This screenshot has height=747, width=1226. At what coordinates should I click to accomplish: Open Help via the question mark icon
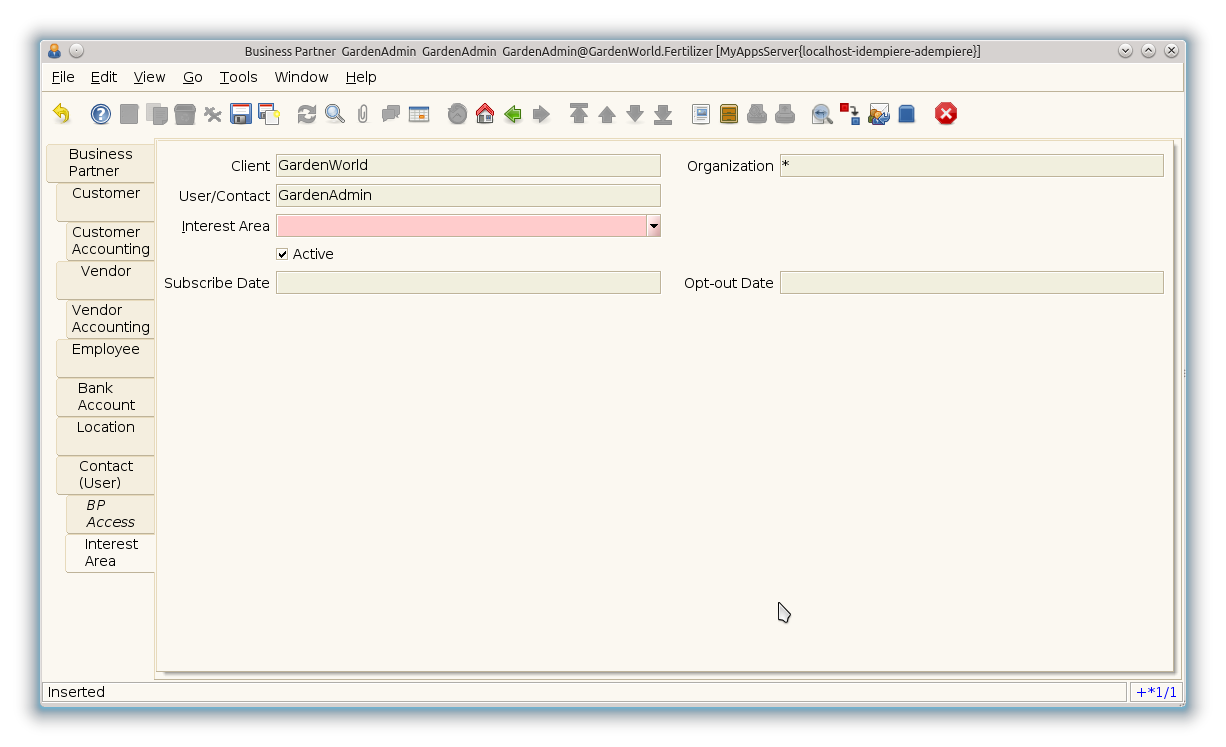(101, 114)
